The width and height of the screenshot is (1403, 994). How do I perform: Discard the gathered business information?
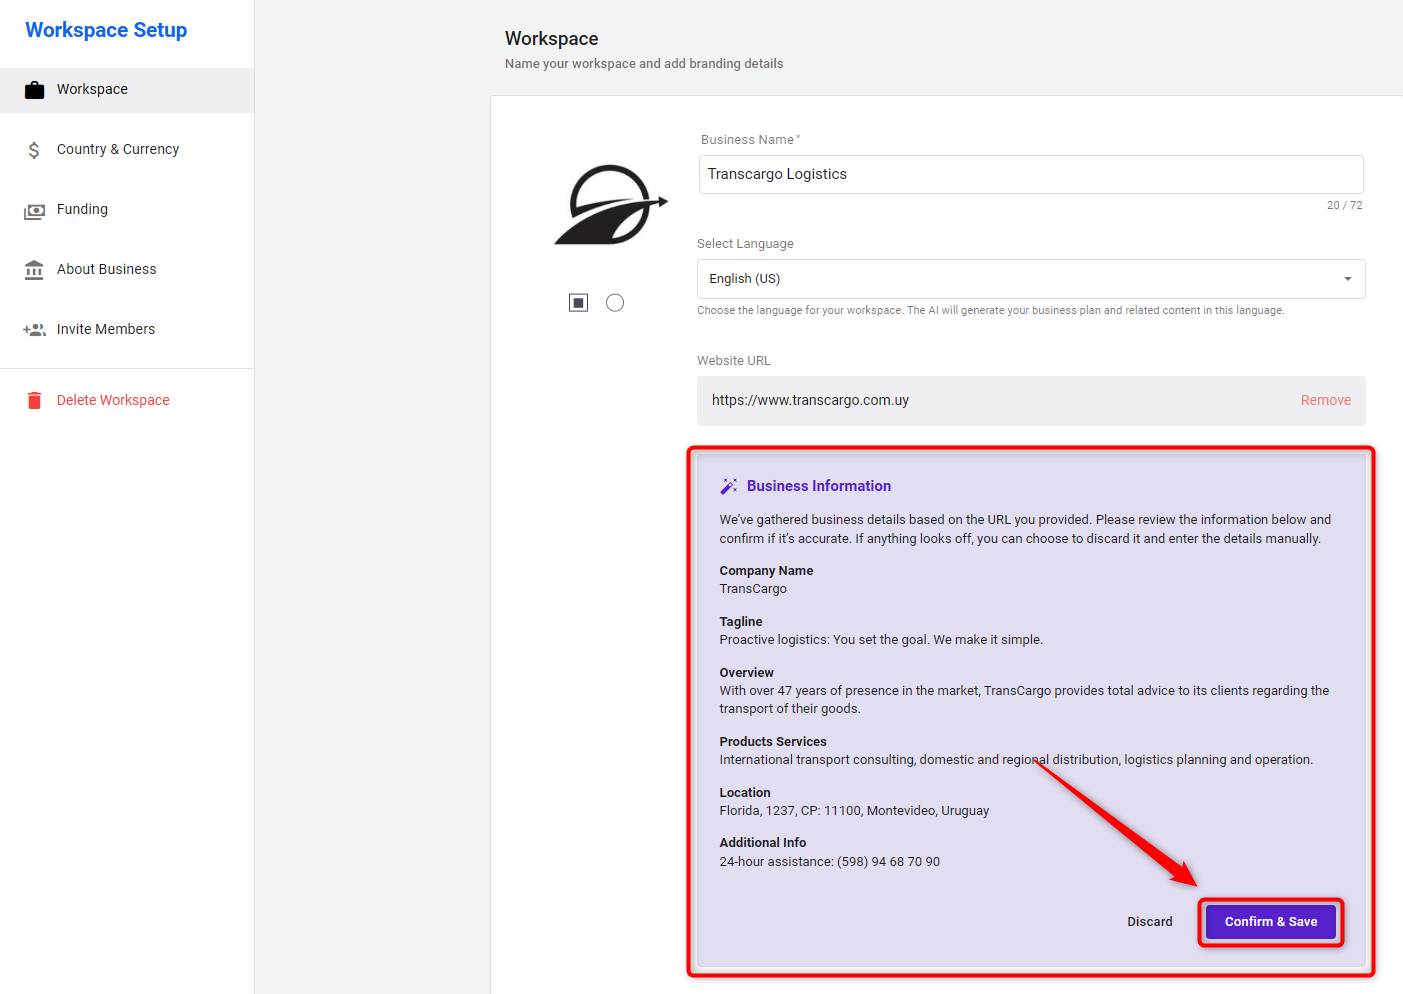(x=1150, y=922)
